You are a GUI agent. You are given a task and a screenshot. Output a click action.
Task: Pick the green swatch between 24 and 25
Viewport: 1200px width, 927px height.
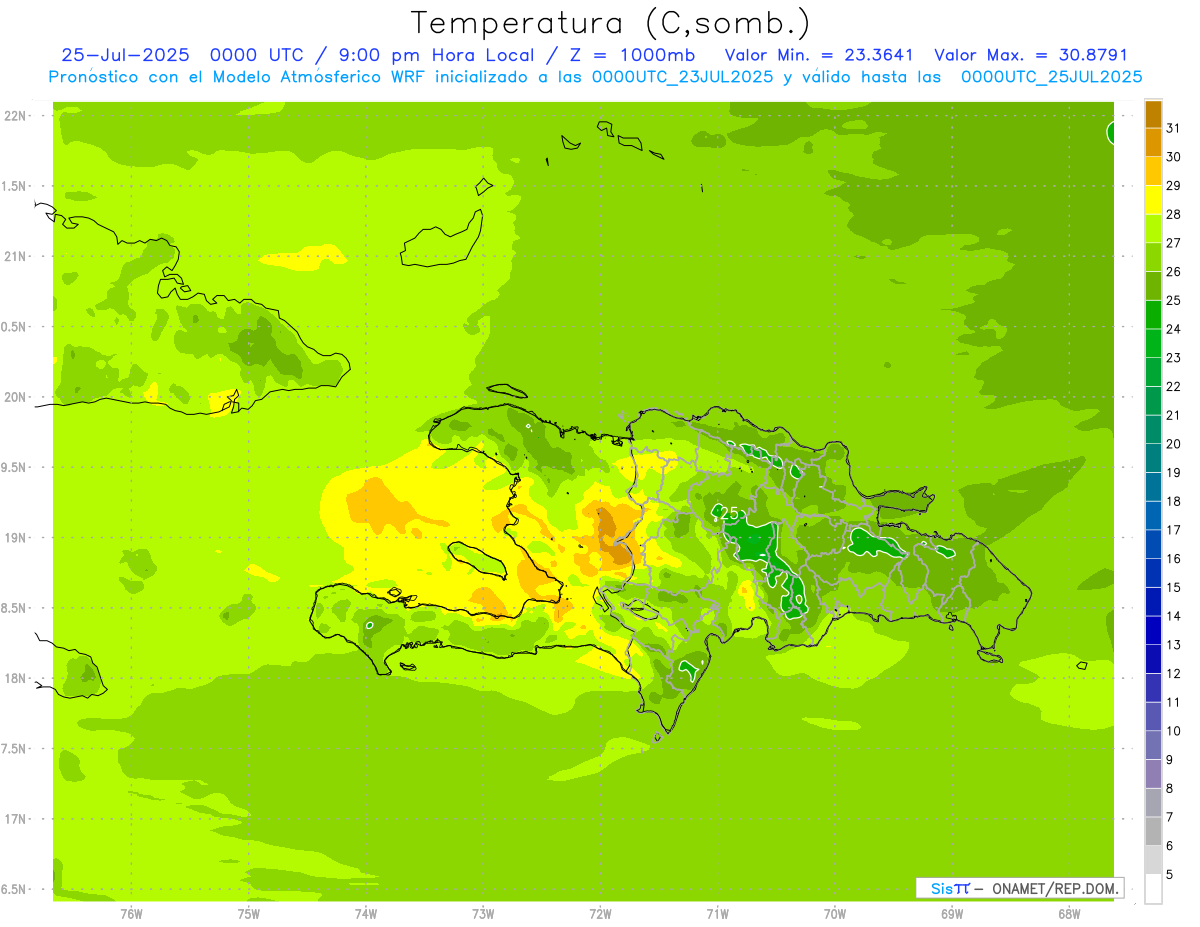pyautogui.click(x=1153, y=314)
